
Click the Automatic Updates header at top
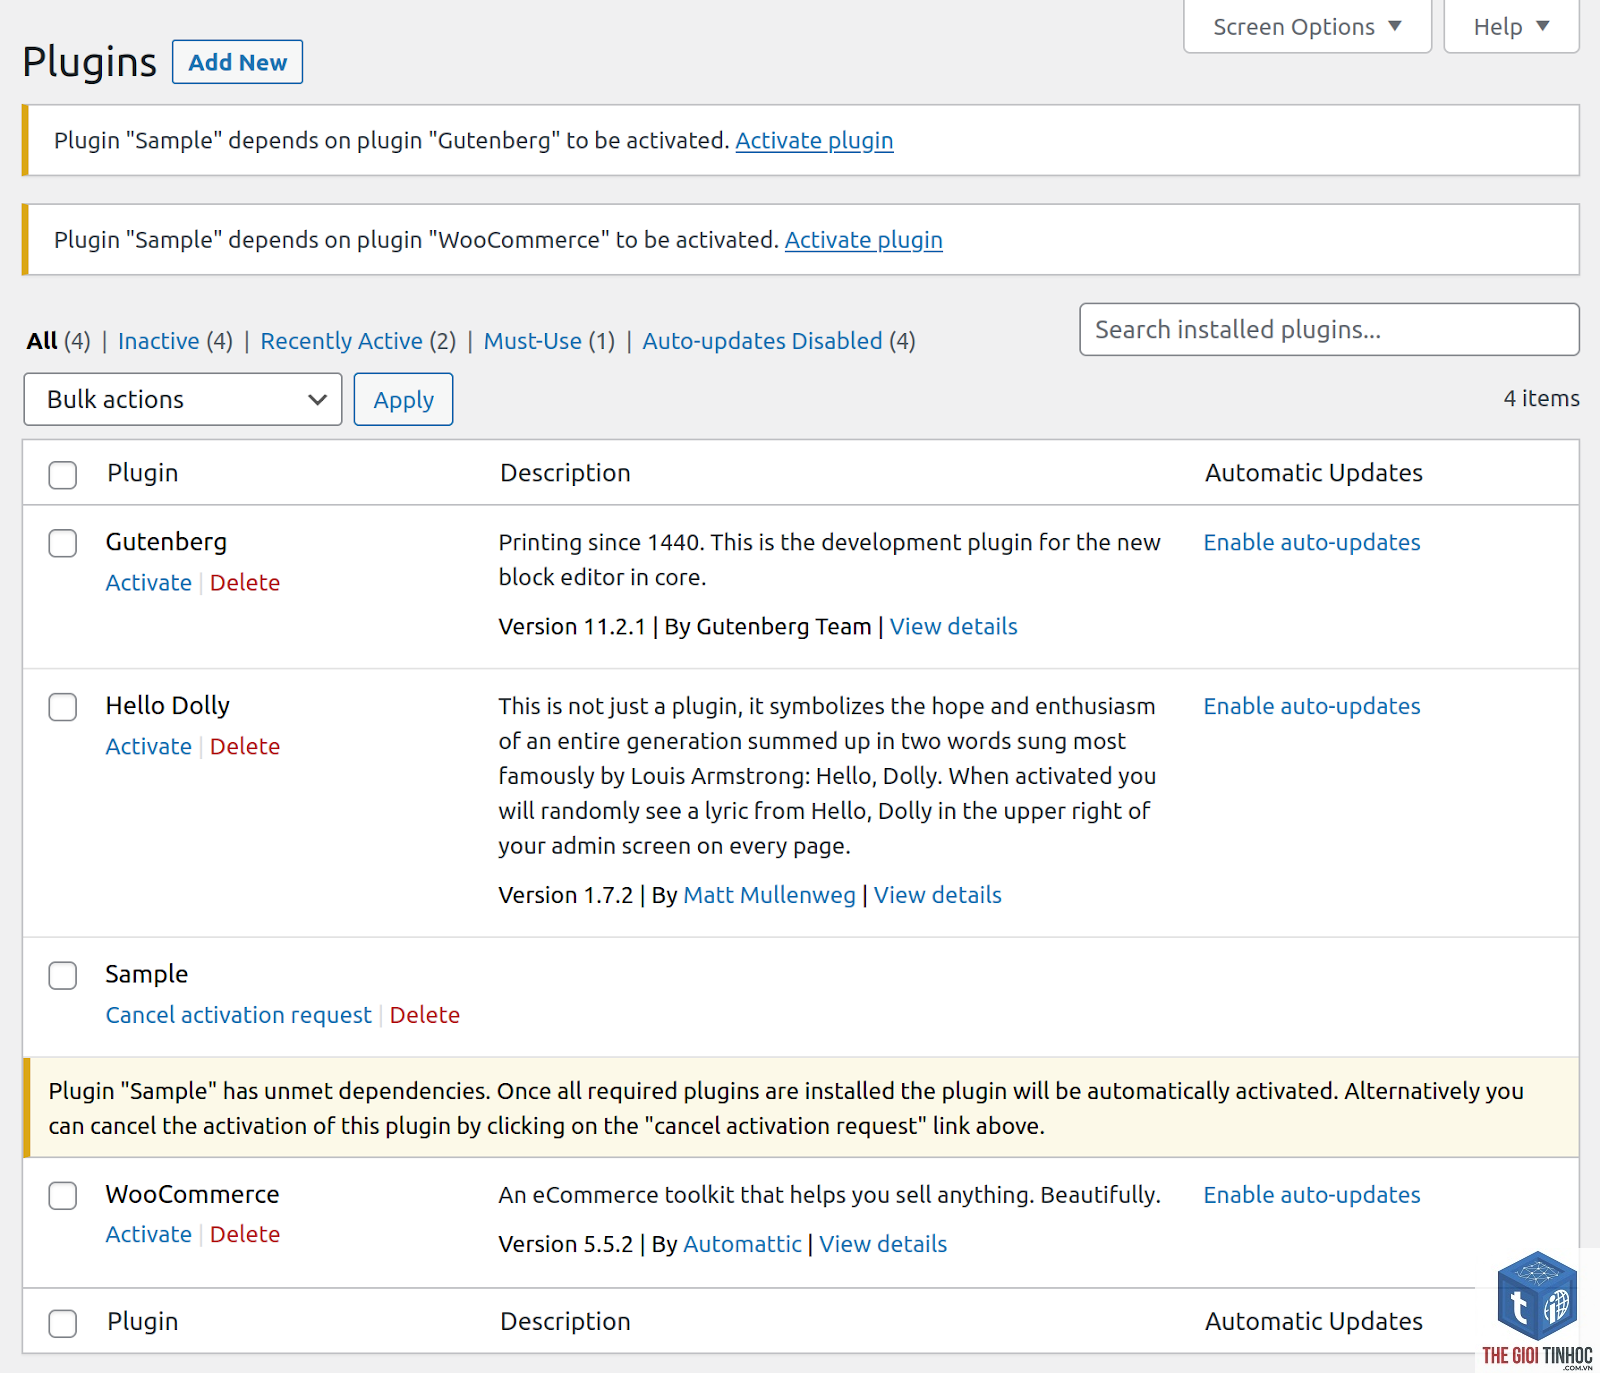[x=1313, y=473]
